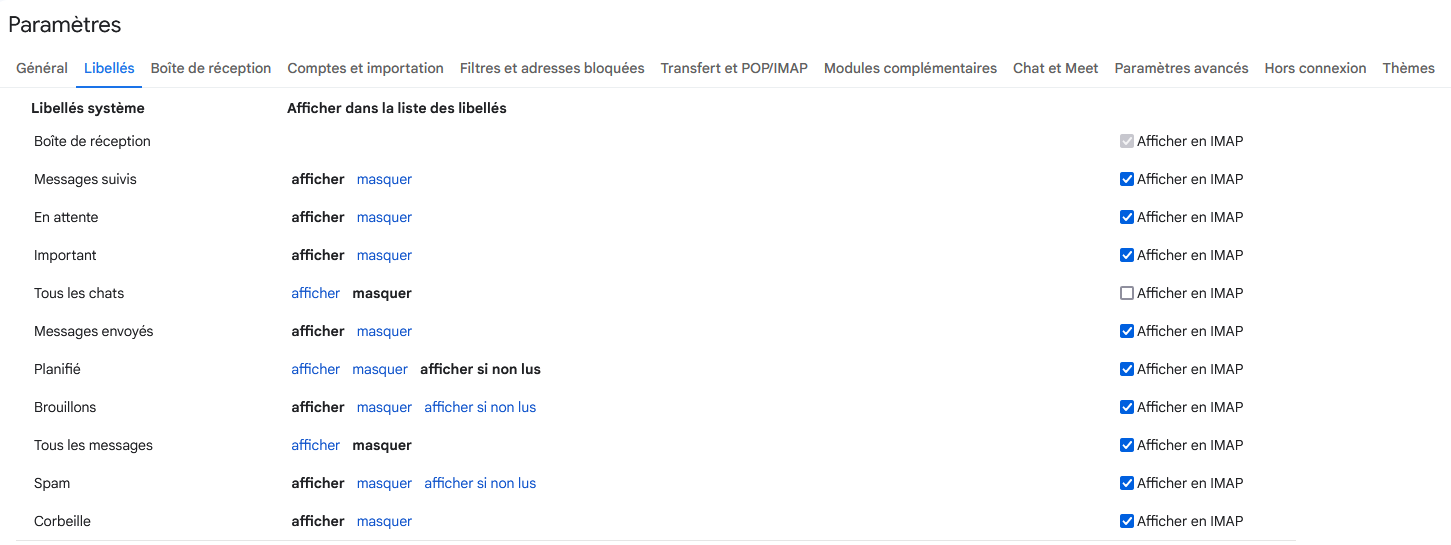Image resolution: width=1451 pixels, height=545 pixels.
Task: Open Comptes et importation tab
Action: click(365, 68)
